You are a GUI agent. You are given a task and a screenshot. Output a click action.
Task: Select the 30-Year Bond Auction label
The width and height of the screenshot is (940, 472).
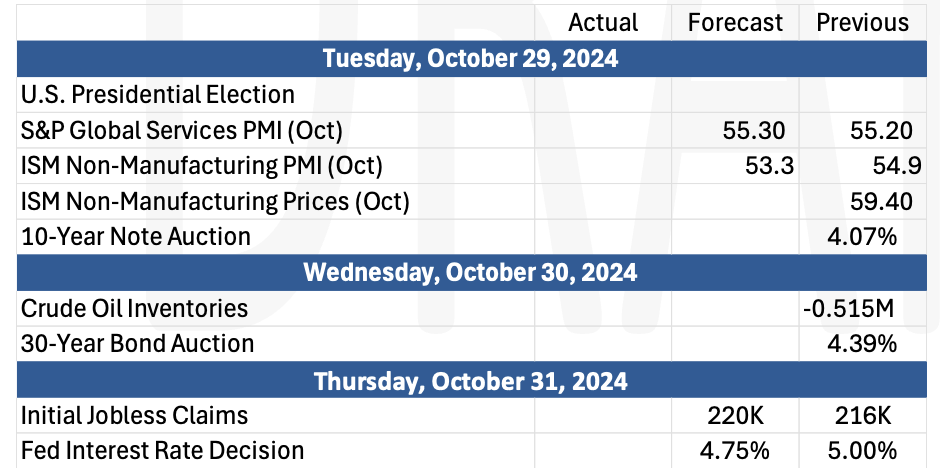tap(138, 344)
